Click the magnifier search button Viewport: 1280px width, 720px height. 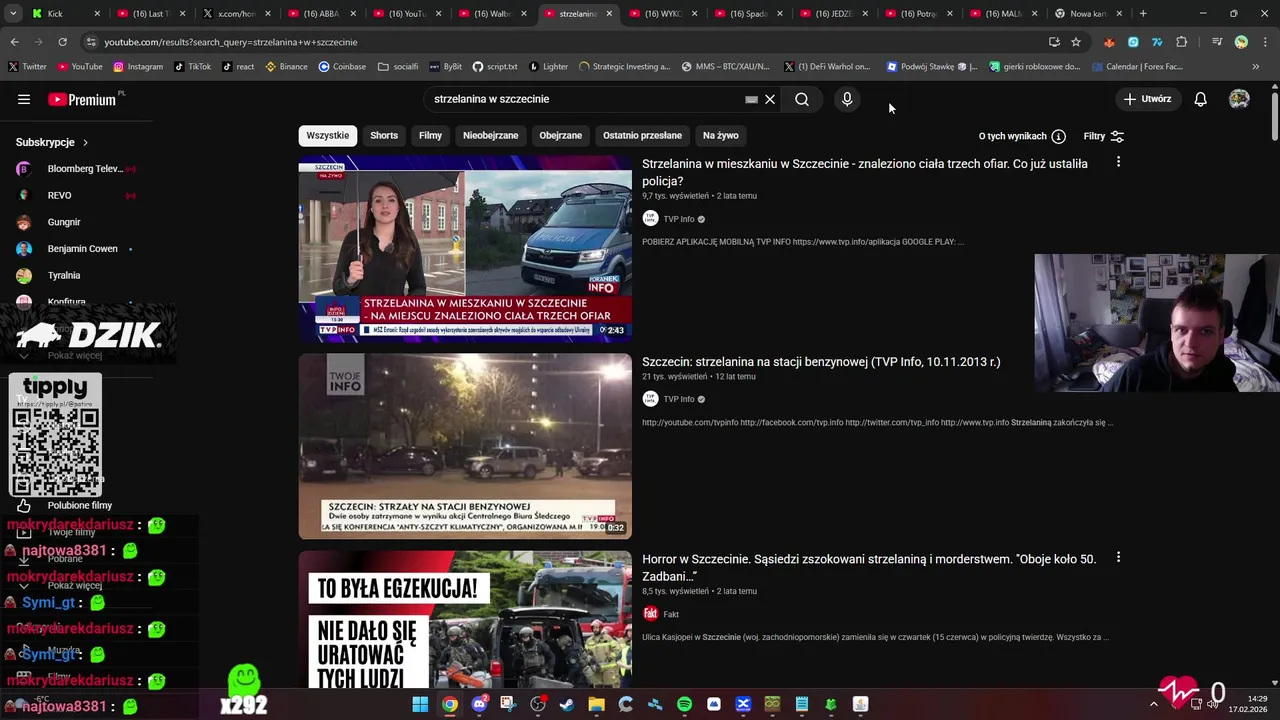(x=802, y=99)
